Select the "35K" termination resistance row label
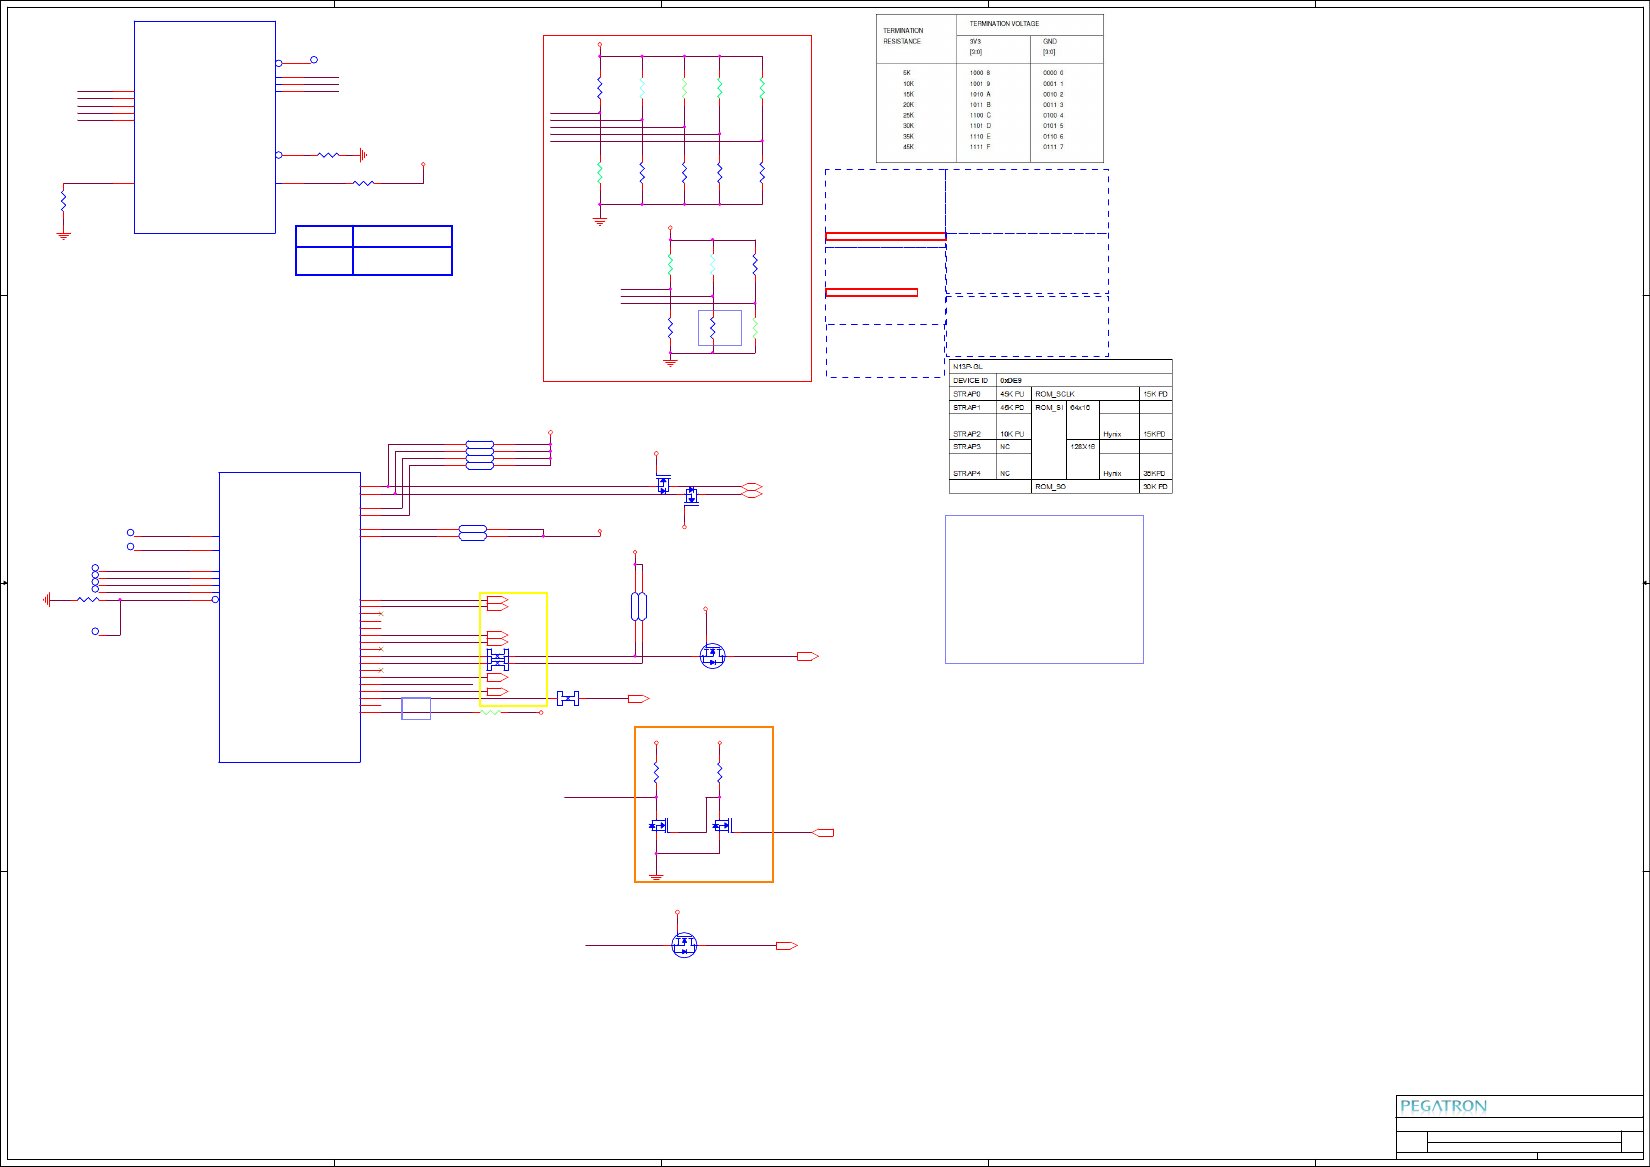 908,136
